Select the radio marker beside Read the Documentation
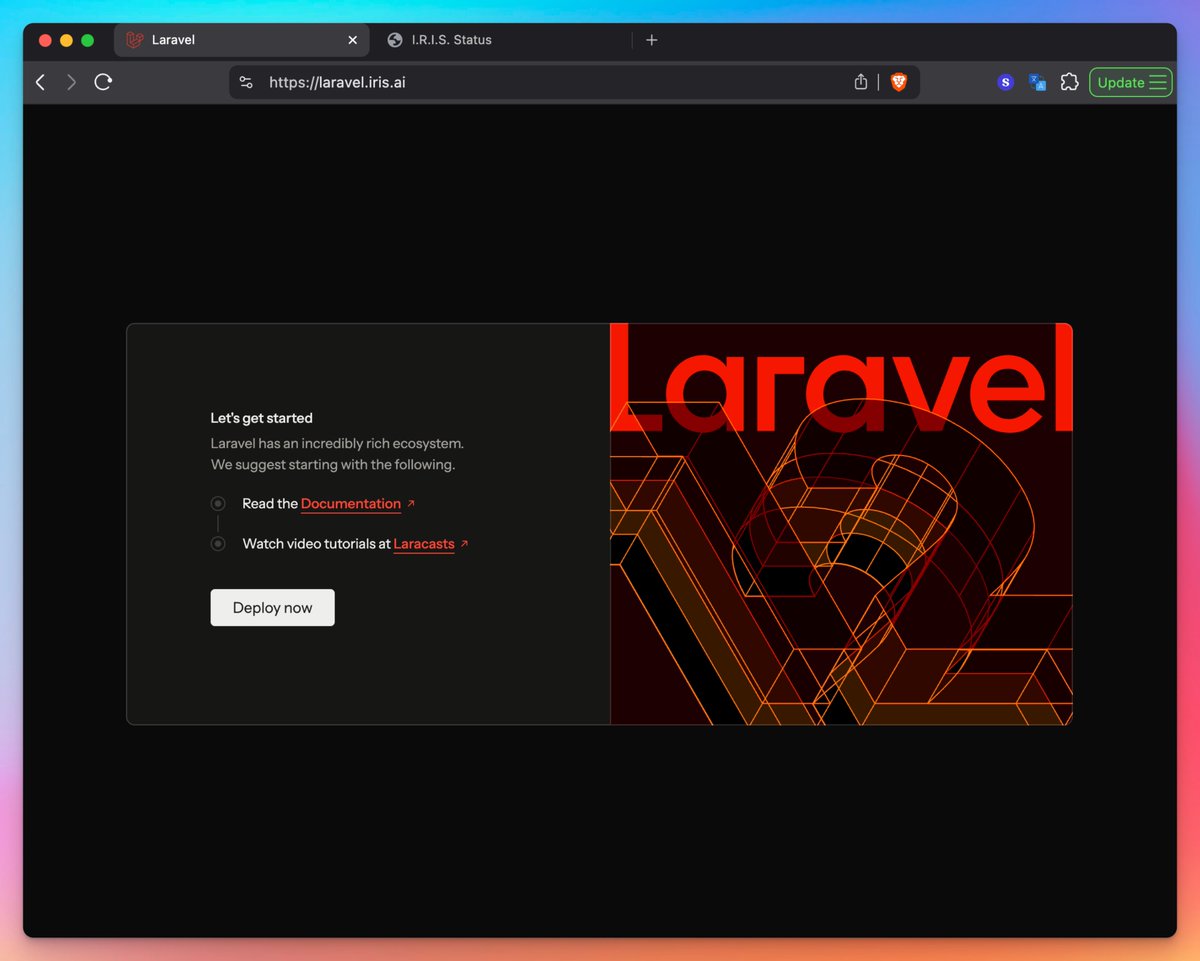 pyautogui.click(x=218, y=503)
